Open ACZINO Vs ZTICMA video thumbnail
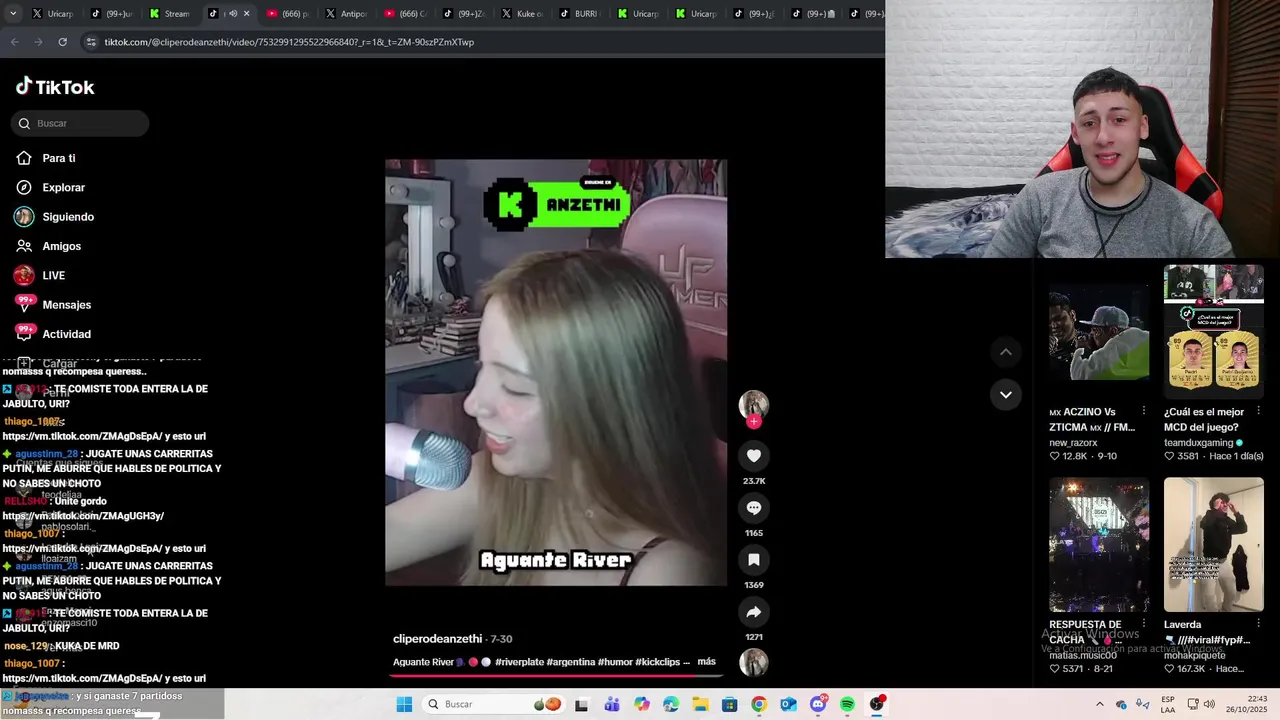The width and height of the screenshot is (1280, 720). click(x=1099, y=332)
